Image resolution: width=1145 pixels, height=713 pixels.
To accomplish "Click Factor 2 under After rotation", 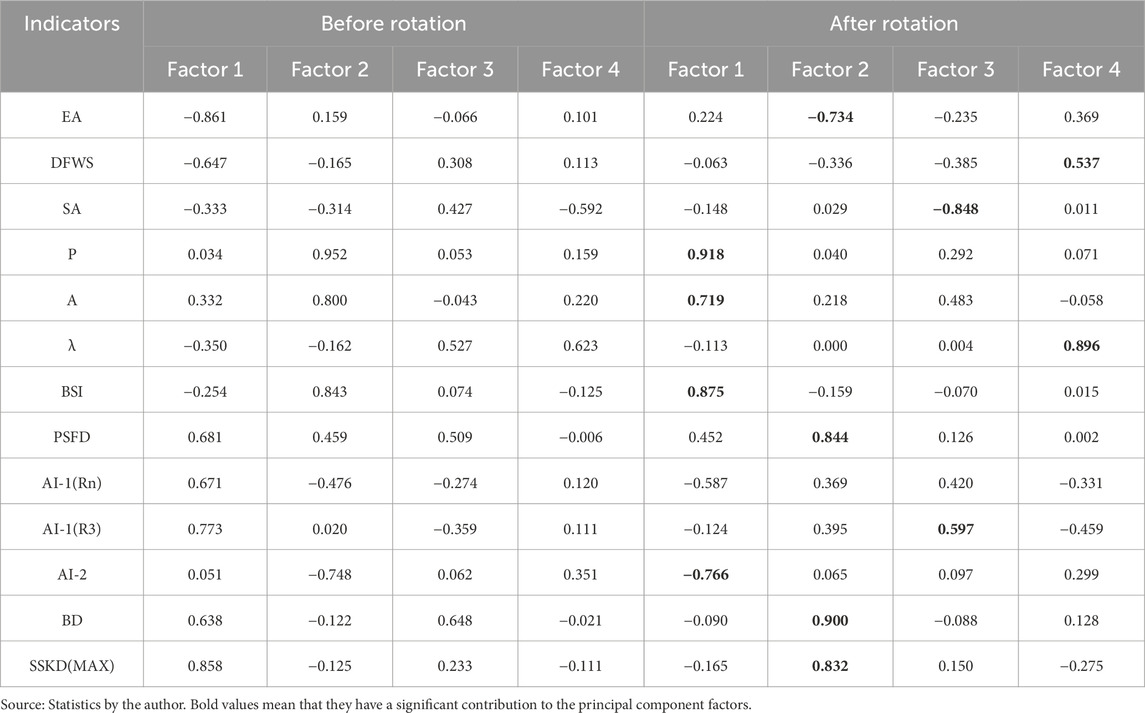I will point(831,69).
